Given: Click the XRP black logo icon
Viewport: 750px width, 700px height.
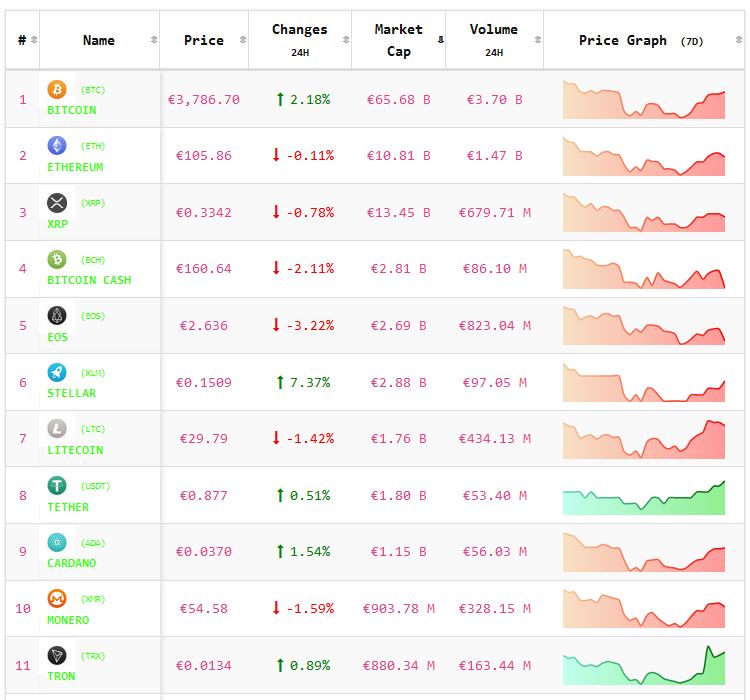Looking at the screenshot, I should pos(57,203).
